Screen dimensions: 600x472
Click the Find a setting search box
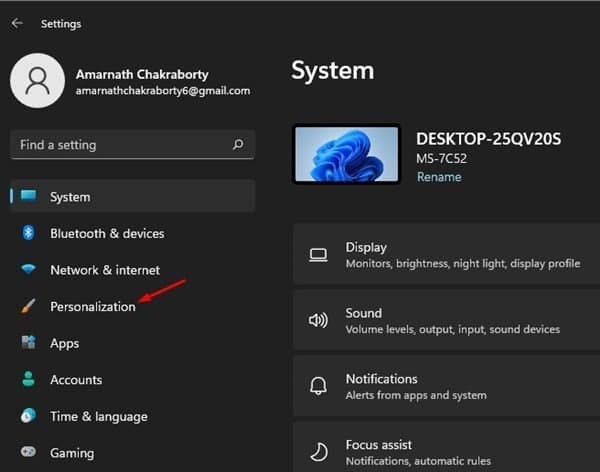(x=132, y=145)
